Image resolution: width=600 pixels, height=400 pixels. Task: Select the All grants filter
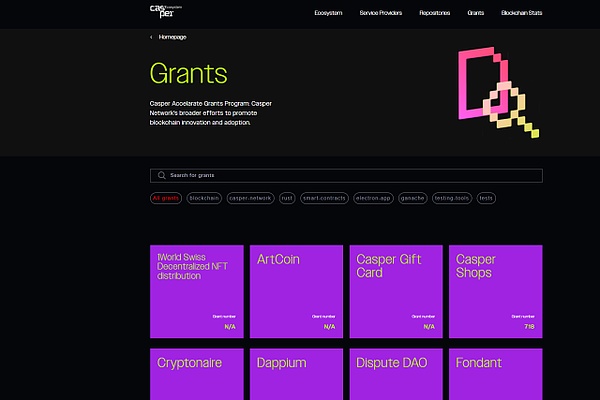click(x=165, y=198)
